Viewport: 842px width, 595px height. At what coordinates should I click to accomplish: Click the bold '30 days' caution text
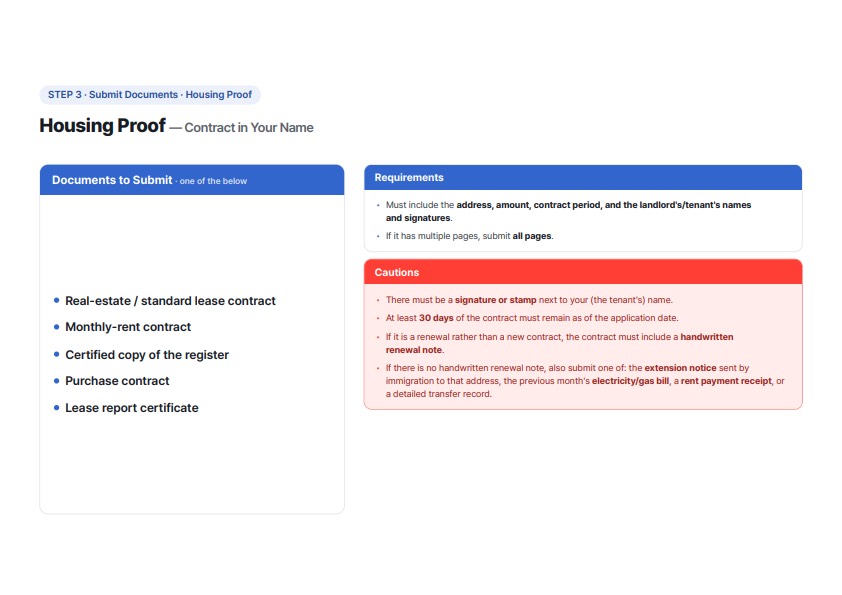pyautogui.click(x=436, y=318)
